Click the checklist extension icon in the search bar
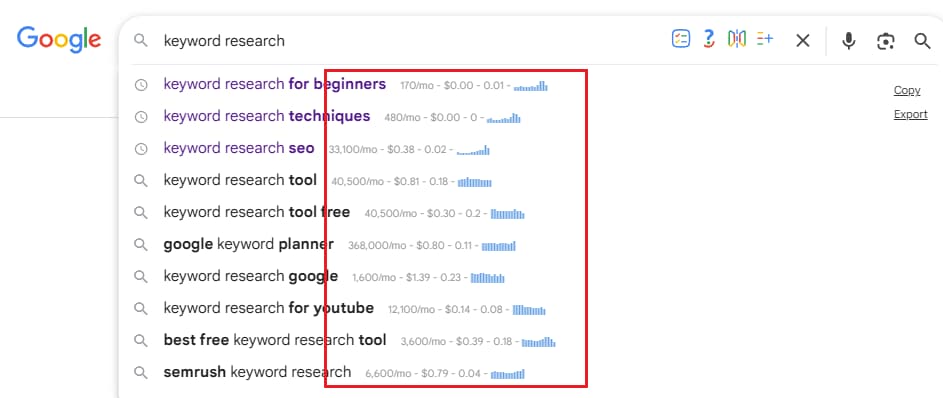The height and width of the screenshot is (398, 943). click(x=681, y=40)
